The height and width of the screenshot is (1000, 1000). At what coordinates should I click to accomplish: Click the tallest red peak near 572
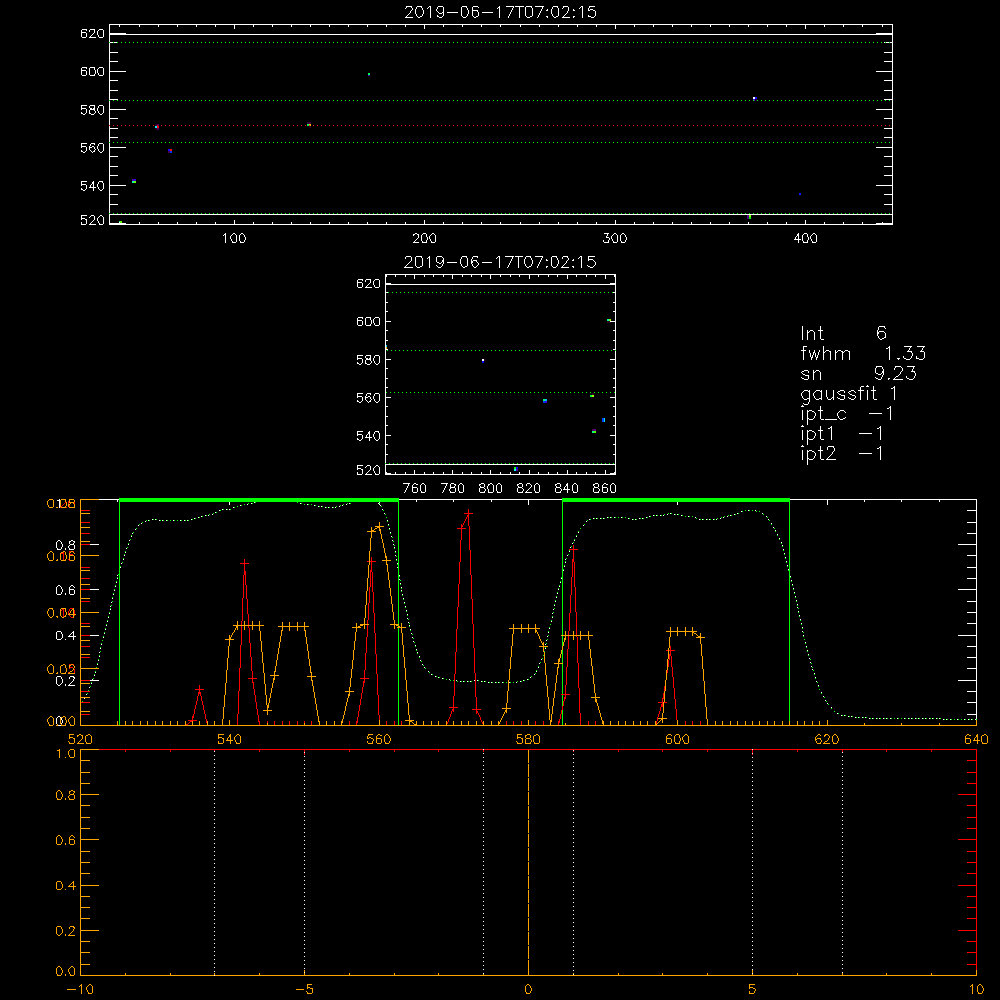point(469,513)
